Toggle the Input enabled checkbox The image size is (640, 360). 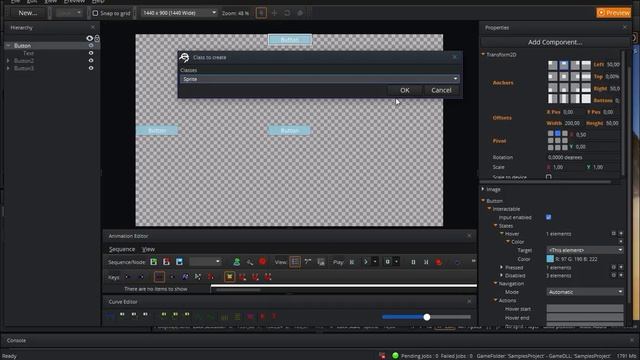(549, 217)
